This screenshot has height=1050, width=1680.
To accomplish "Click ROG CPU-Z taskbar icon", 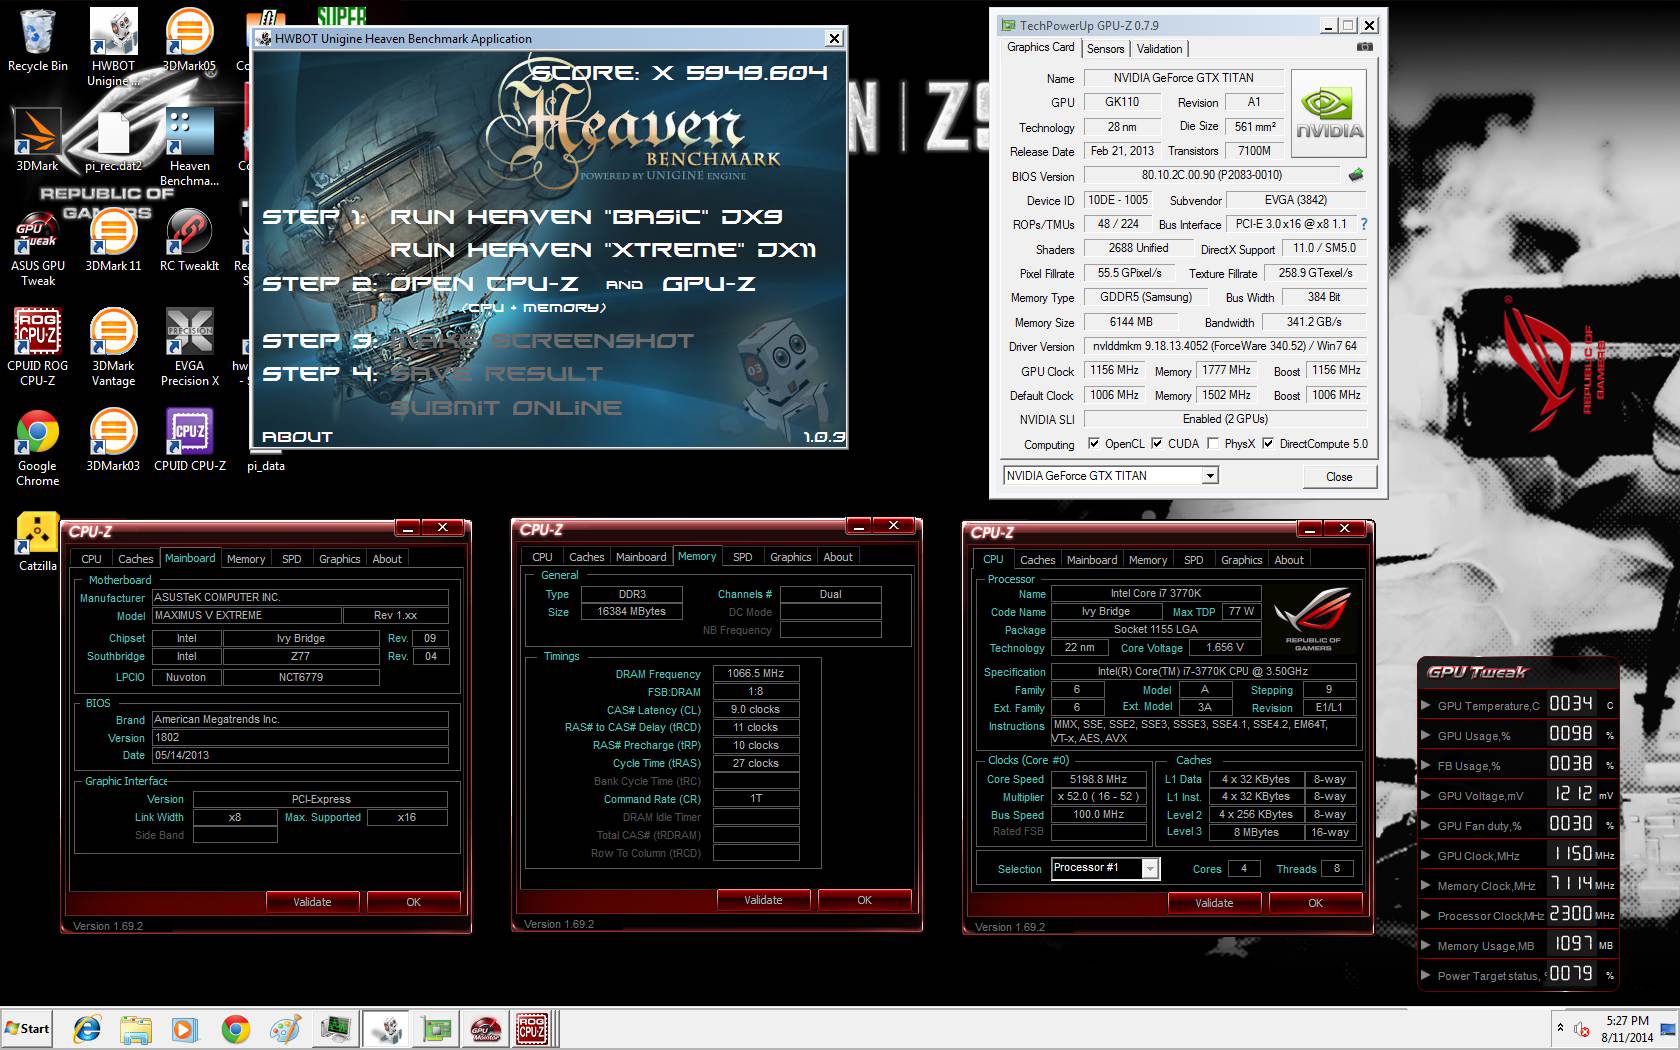I will click(531, 1029).
